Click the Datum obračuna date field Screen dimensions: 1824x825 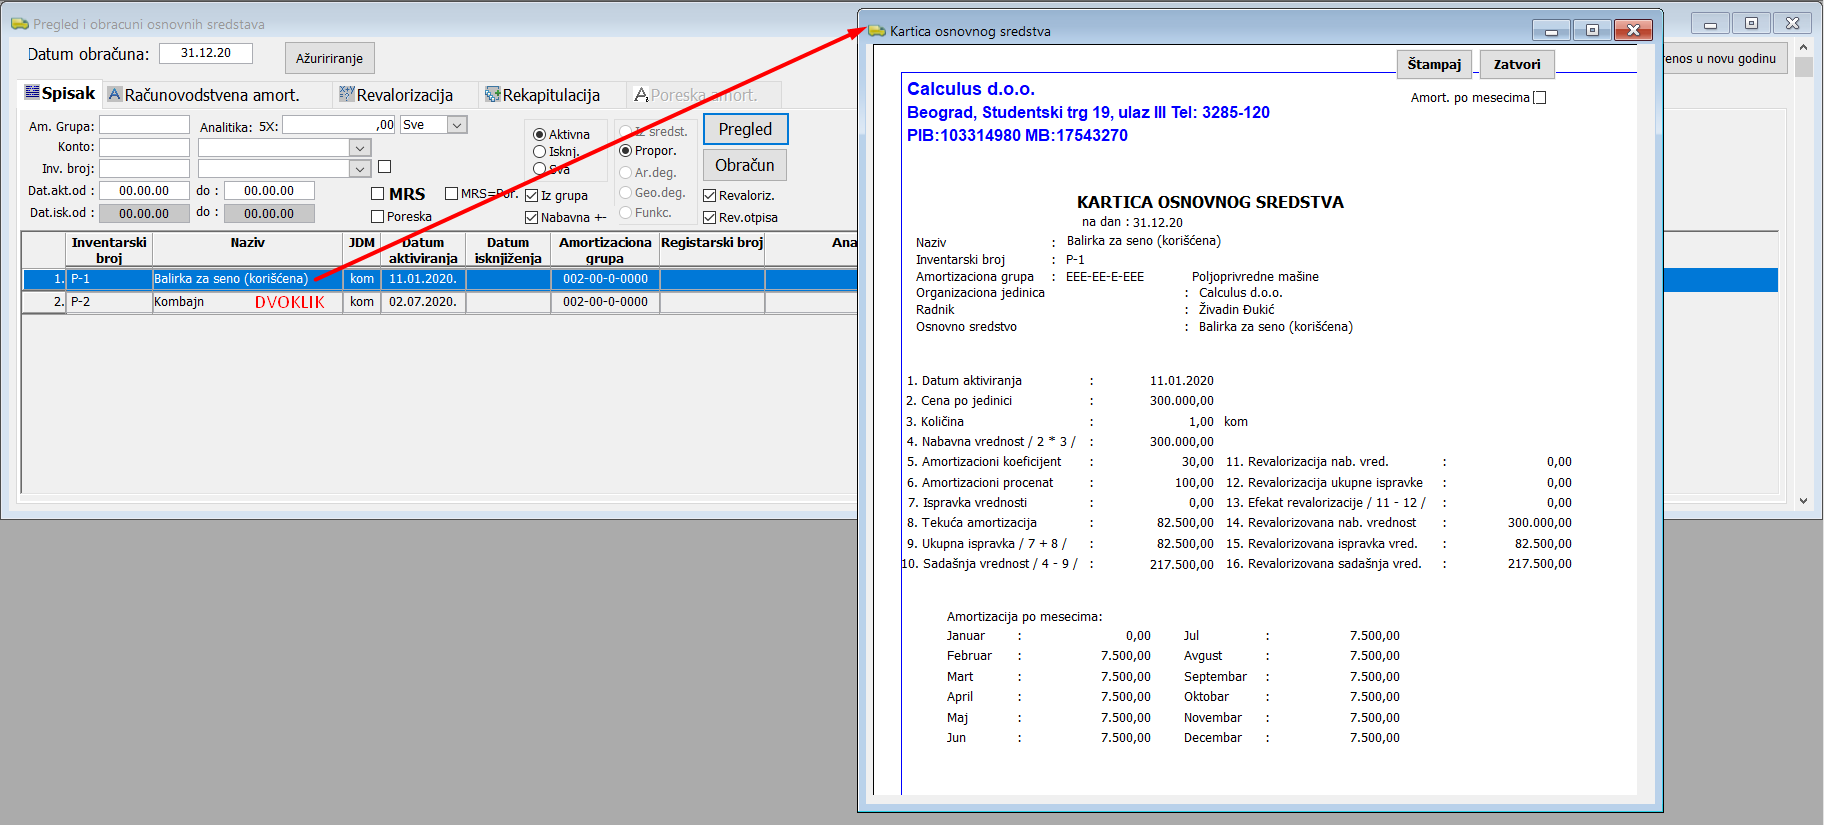tap(206, 53)
